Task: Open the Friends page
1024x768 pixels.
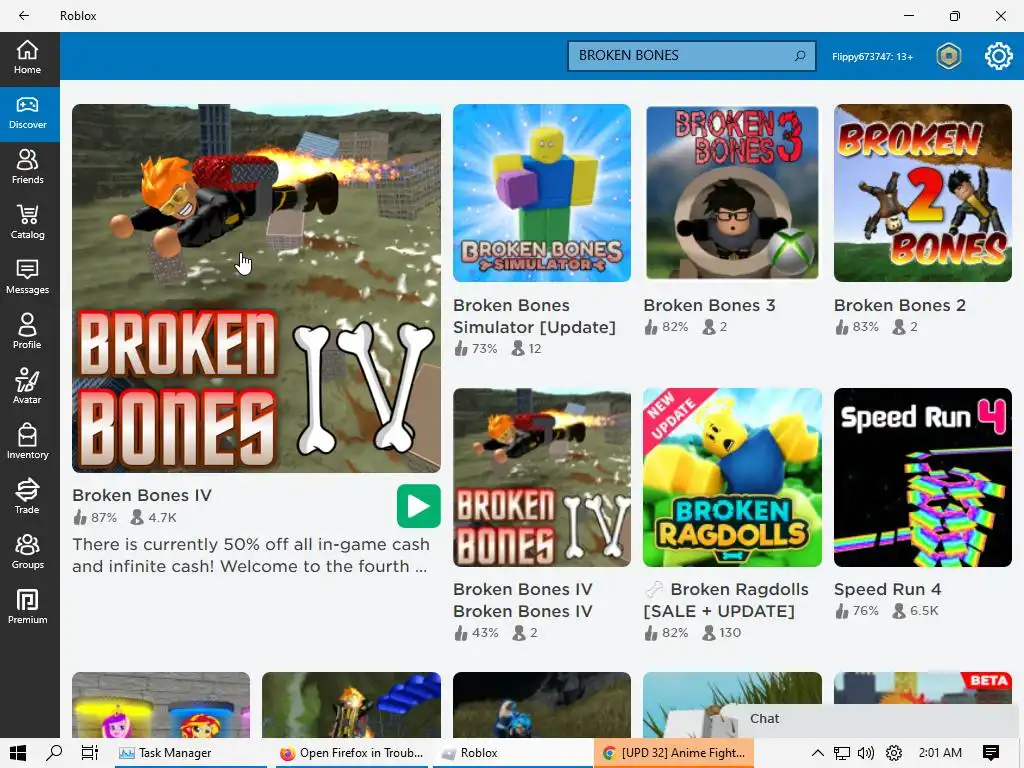Action: [27, 168]
